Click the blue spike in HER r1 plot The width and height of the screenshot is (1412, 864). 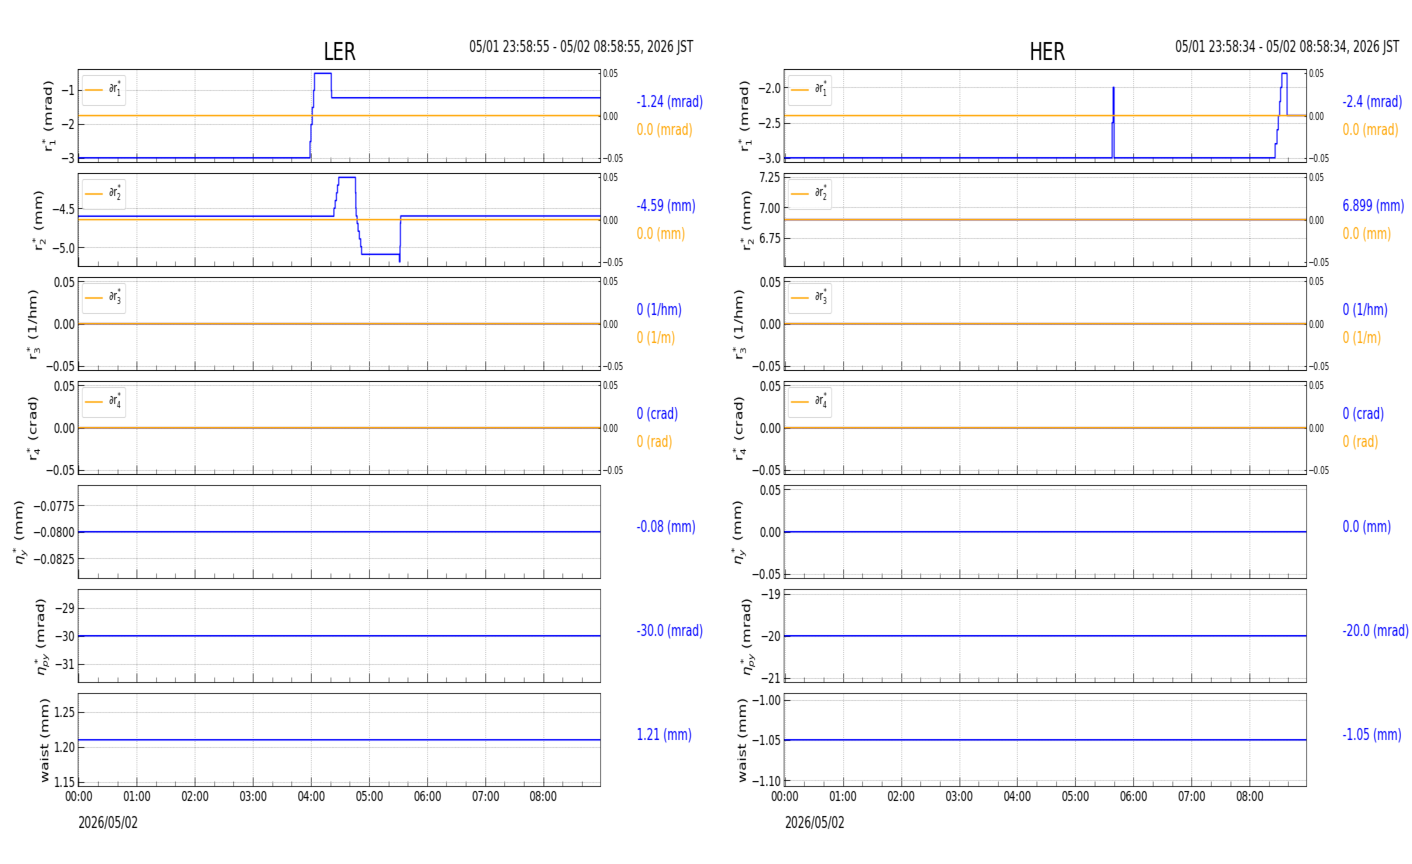coord(1113,121)
